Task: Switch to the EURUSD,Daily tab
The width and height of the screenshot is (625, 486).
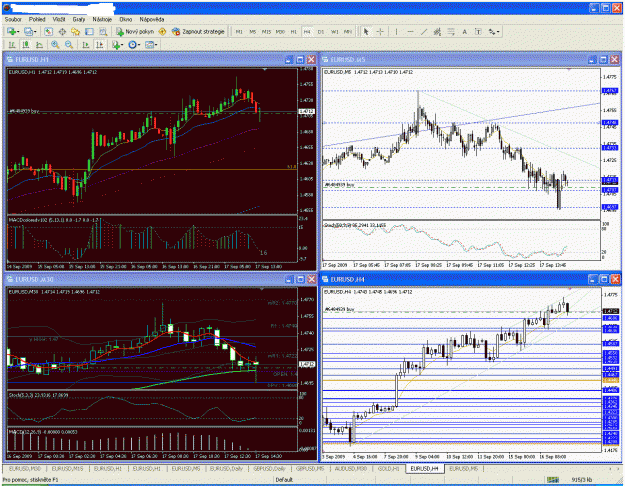Action: (226, 469)
